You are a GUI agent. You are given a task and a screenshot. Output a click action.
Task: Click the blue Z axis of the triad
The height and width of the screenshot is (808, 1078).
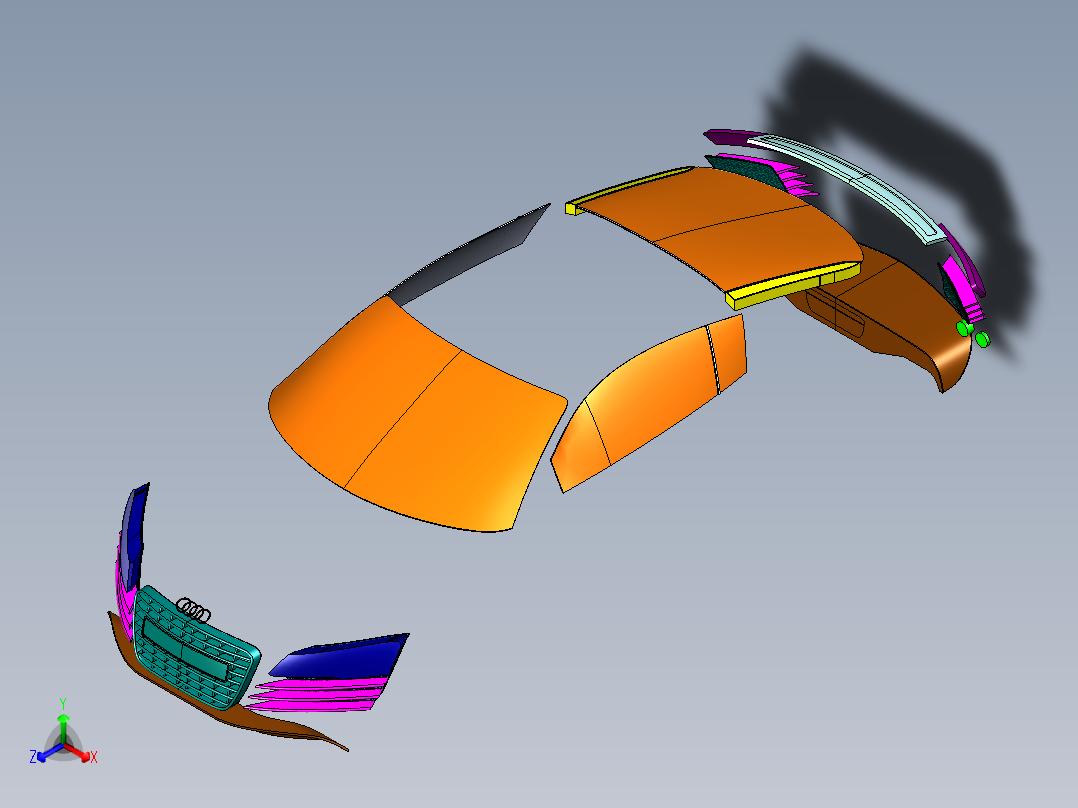pyautogui.click(x=47, y=753)
